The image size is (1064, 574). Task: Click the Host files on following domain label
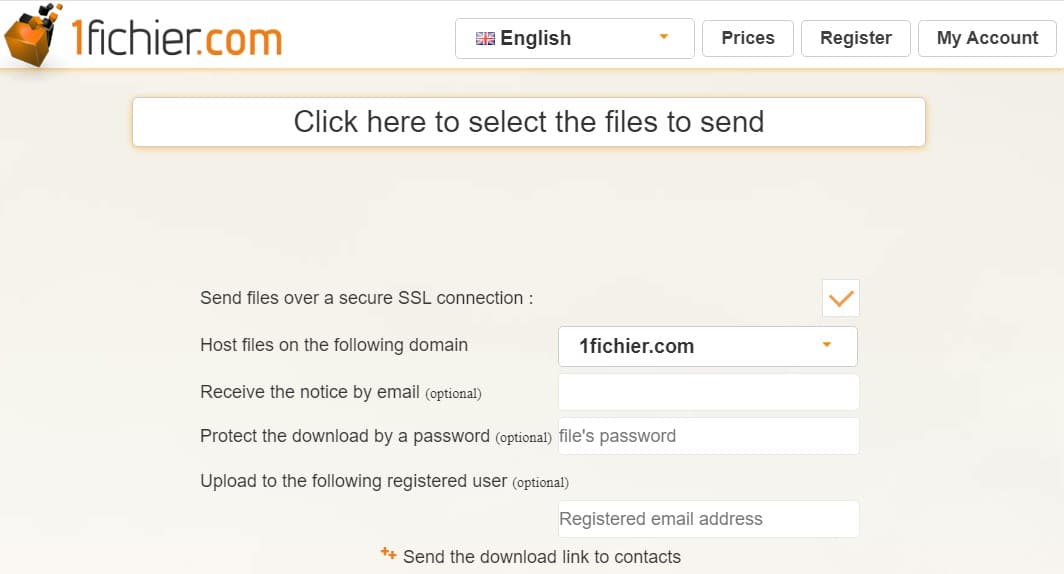click(x=334, y=345)
